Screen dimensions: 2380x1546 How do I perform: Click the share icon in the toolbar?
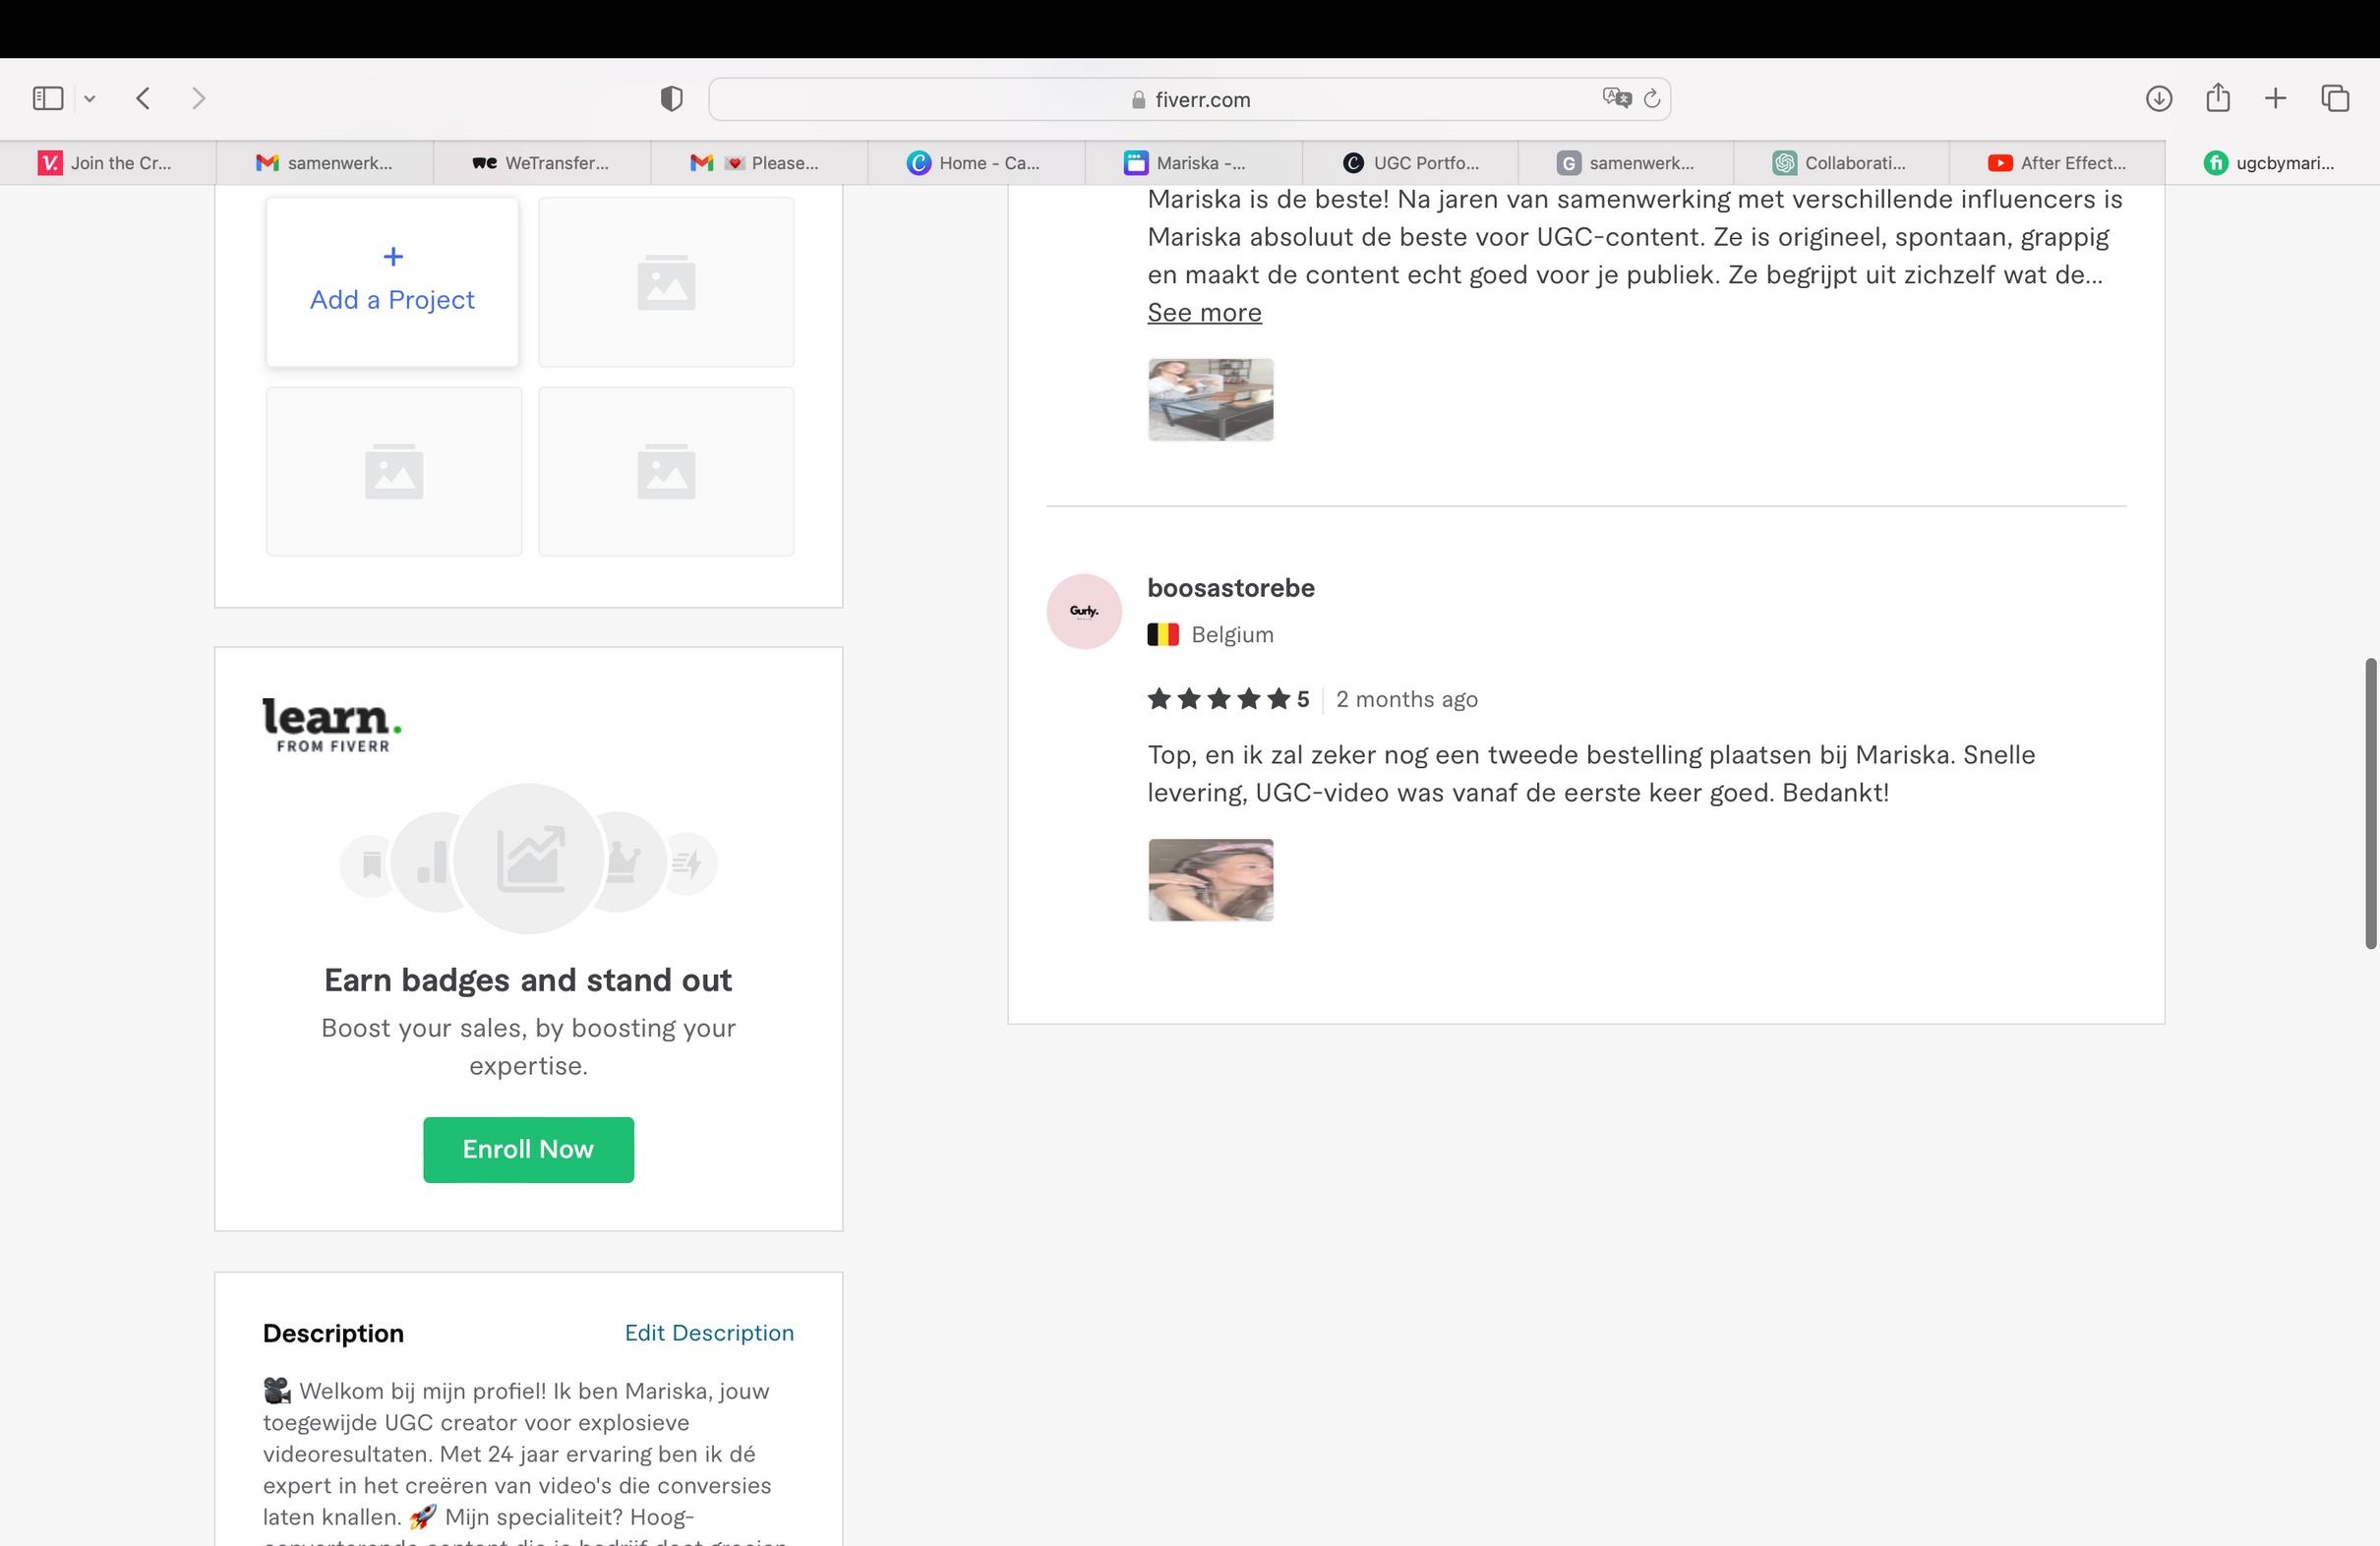coord(2217,98)
